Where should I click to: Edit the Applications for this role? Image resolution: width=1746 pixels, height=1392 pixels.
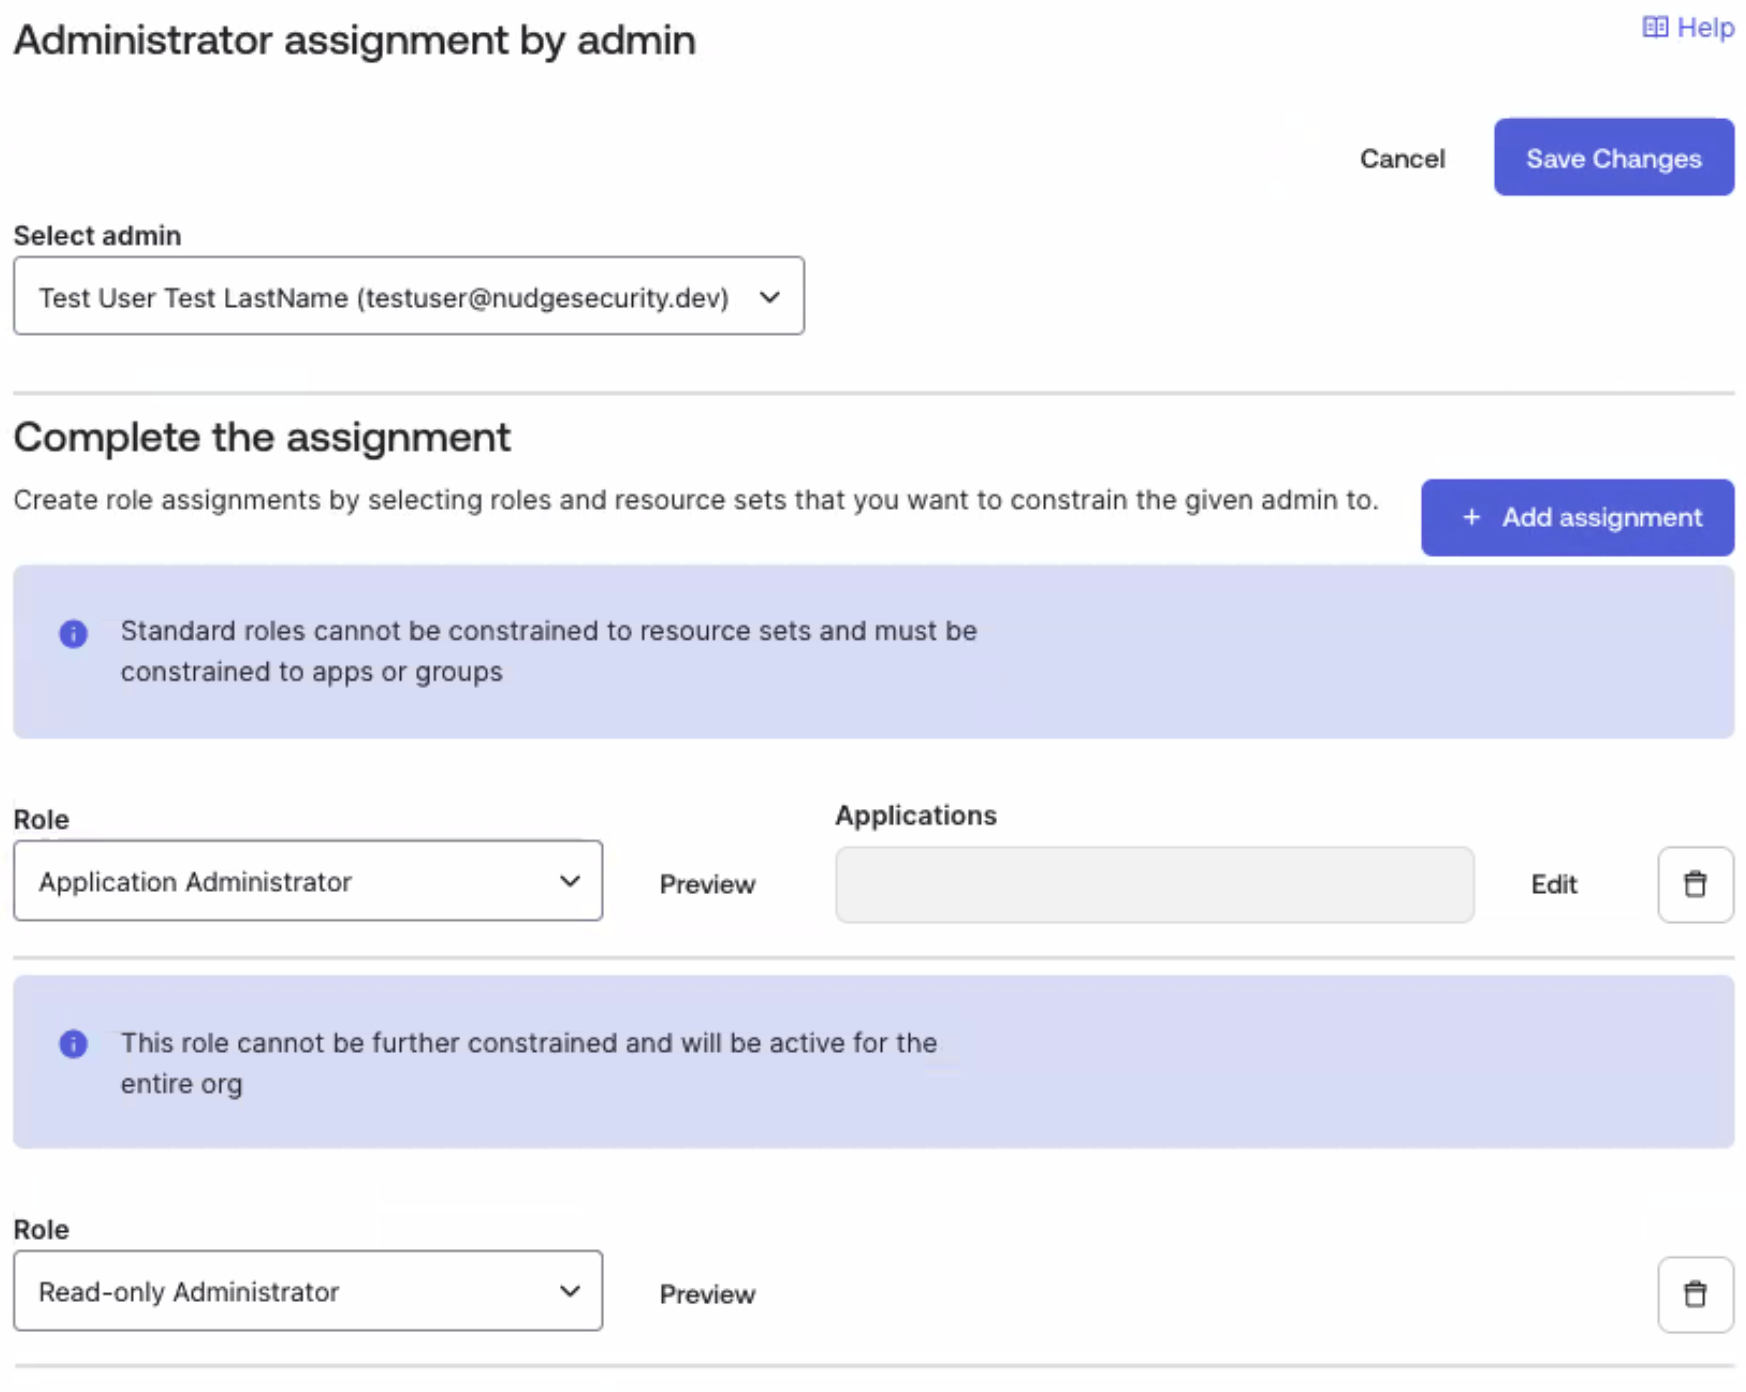click(x=1553, y=884)
